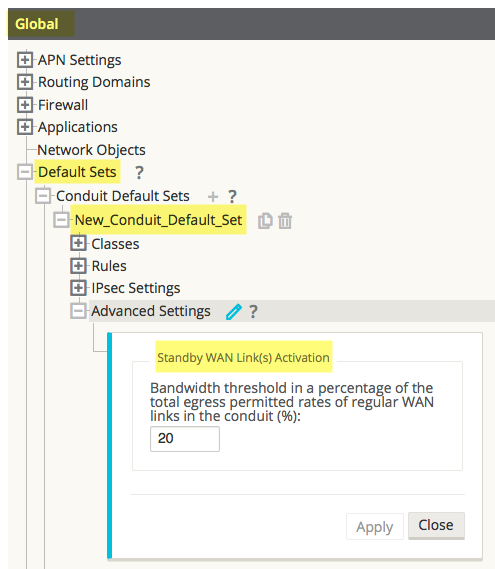Image resolution: width=495 pixels, height=569 pixels.
Task: Delete New_Conduit_Default_Set with trash icon
Action: (285, 221)
